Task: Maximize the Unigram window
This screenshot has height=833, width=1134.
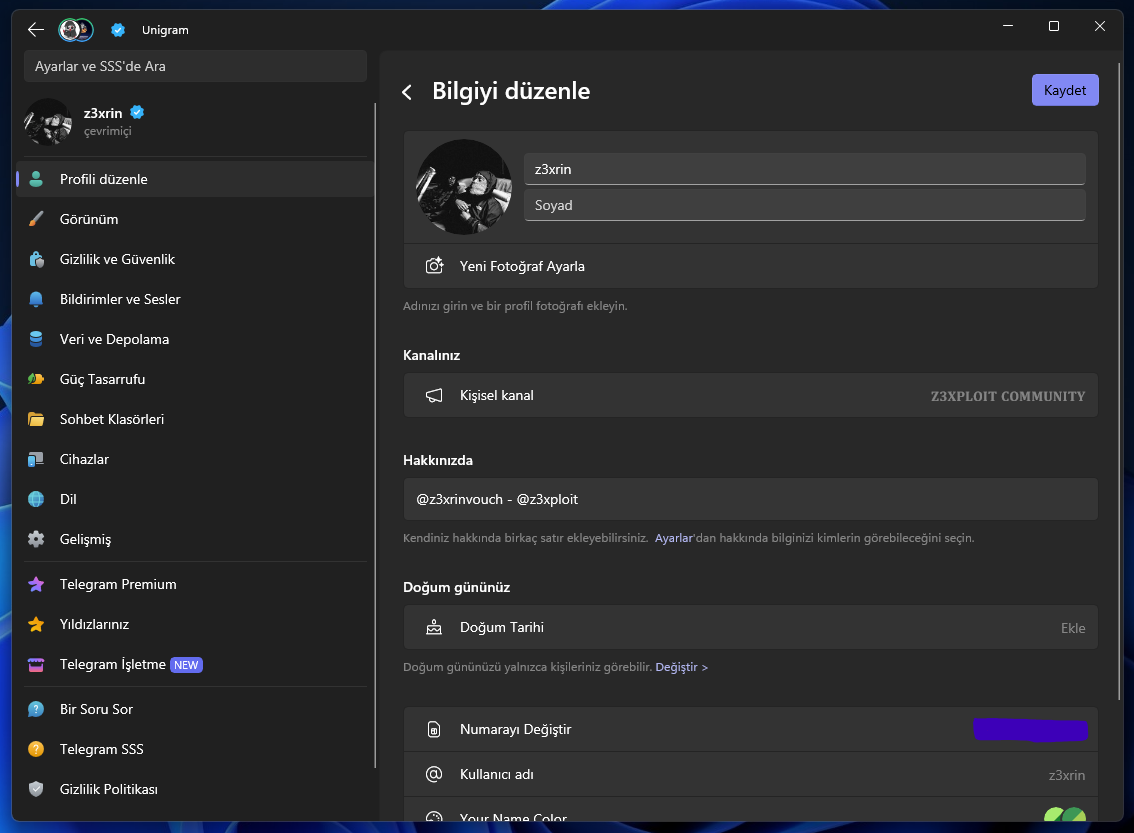Action: point(1054,26)
